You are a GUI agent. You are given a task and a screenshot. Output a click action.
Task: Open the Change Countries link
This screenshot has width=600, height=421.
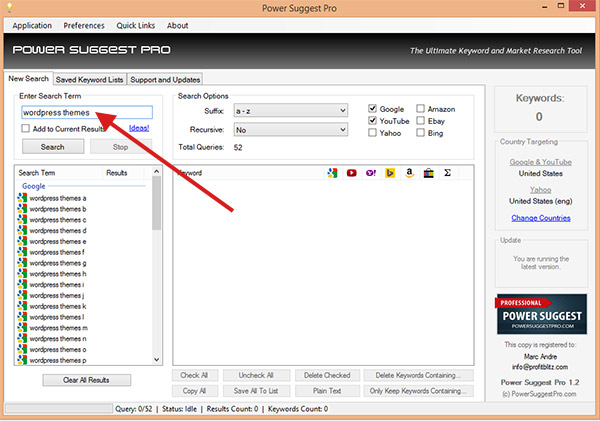pyautogui.click(x=541, y=218)
